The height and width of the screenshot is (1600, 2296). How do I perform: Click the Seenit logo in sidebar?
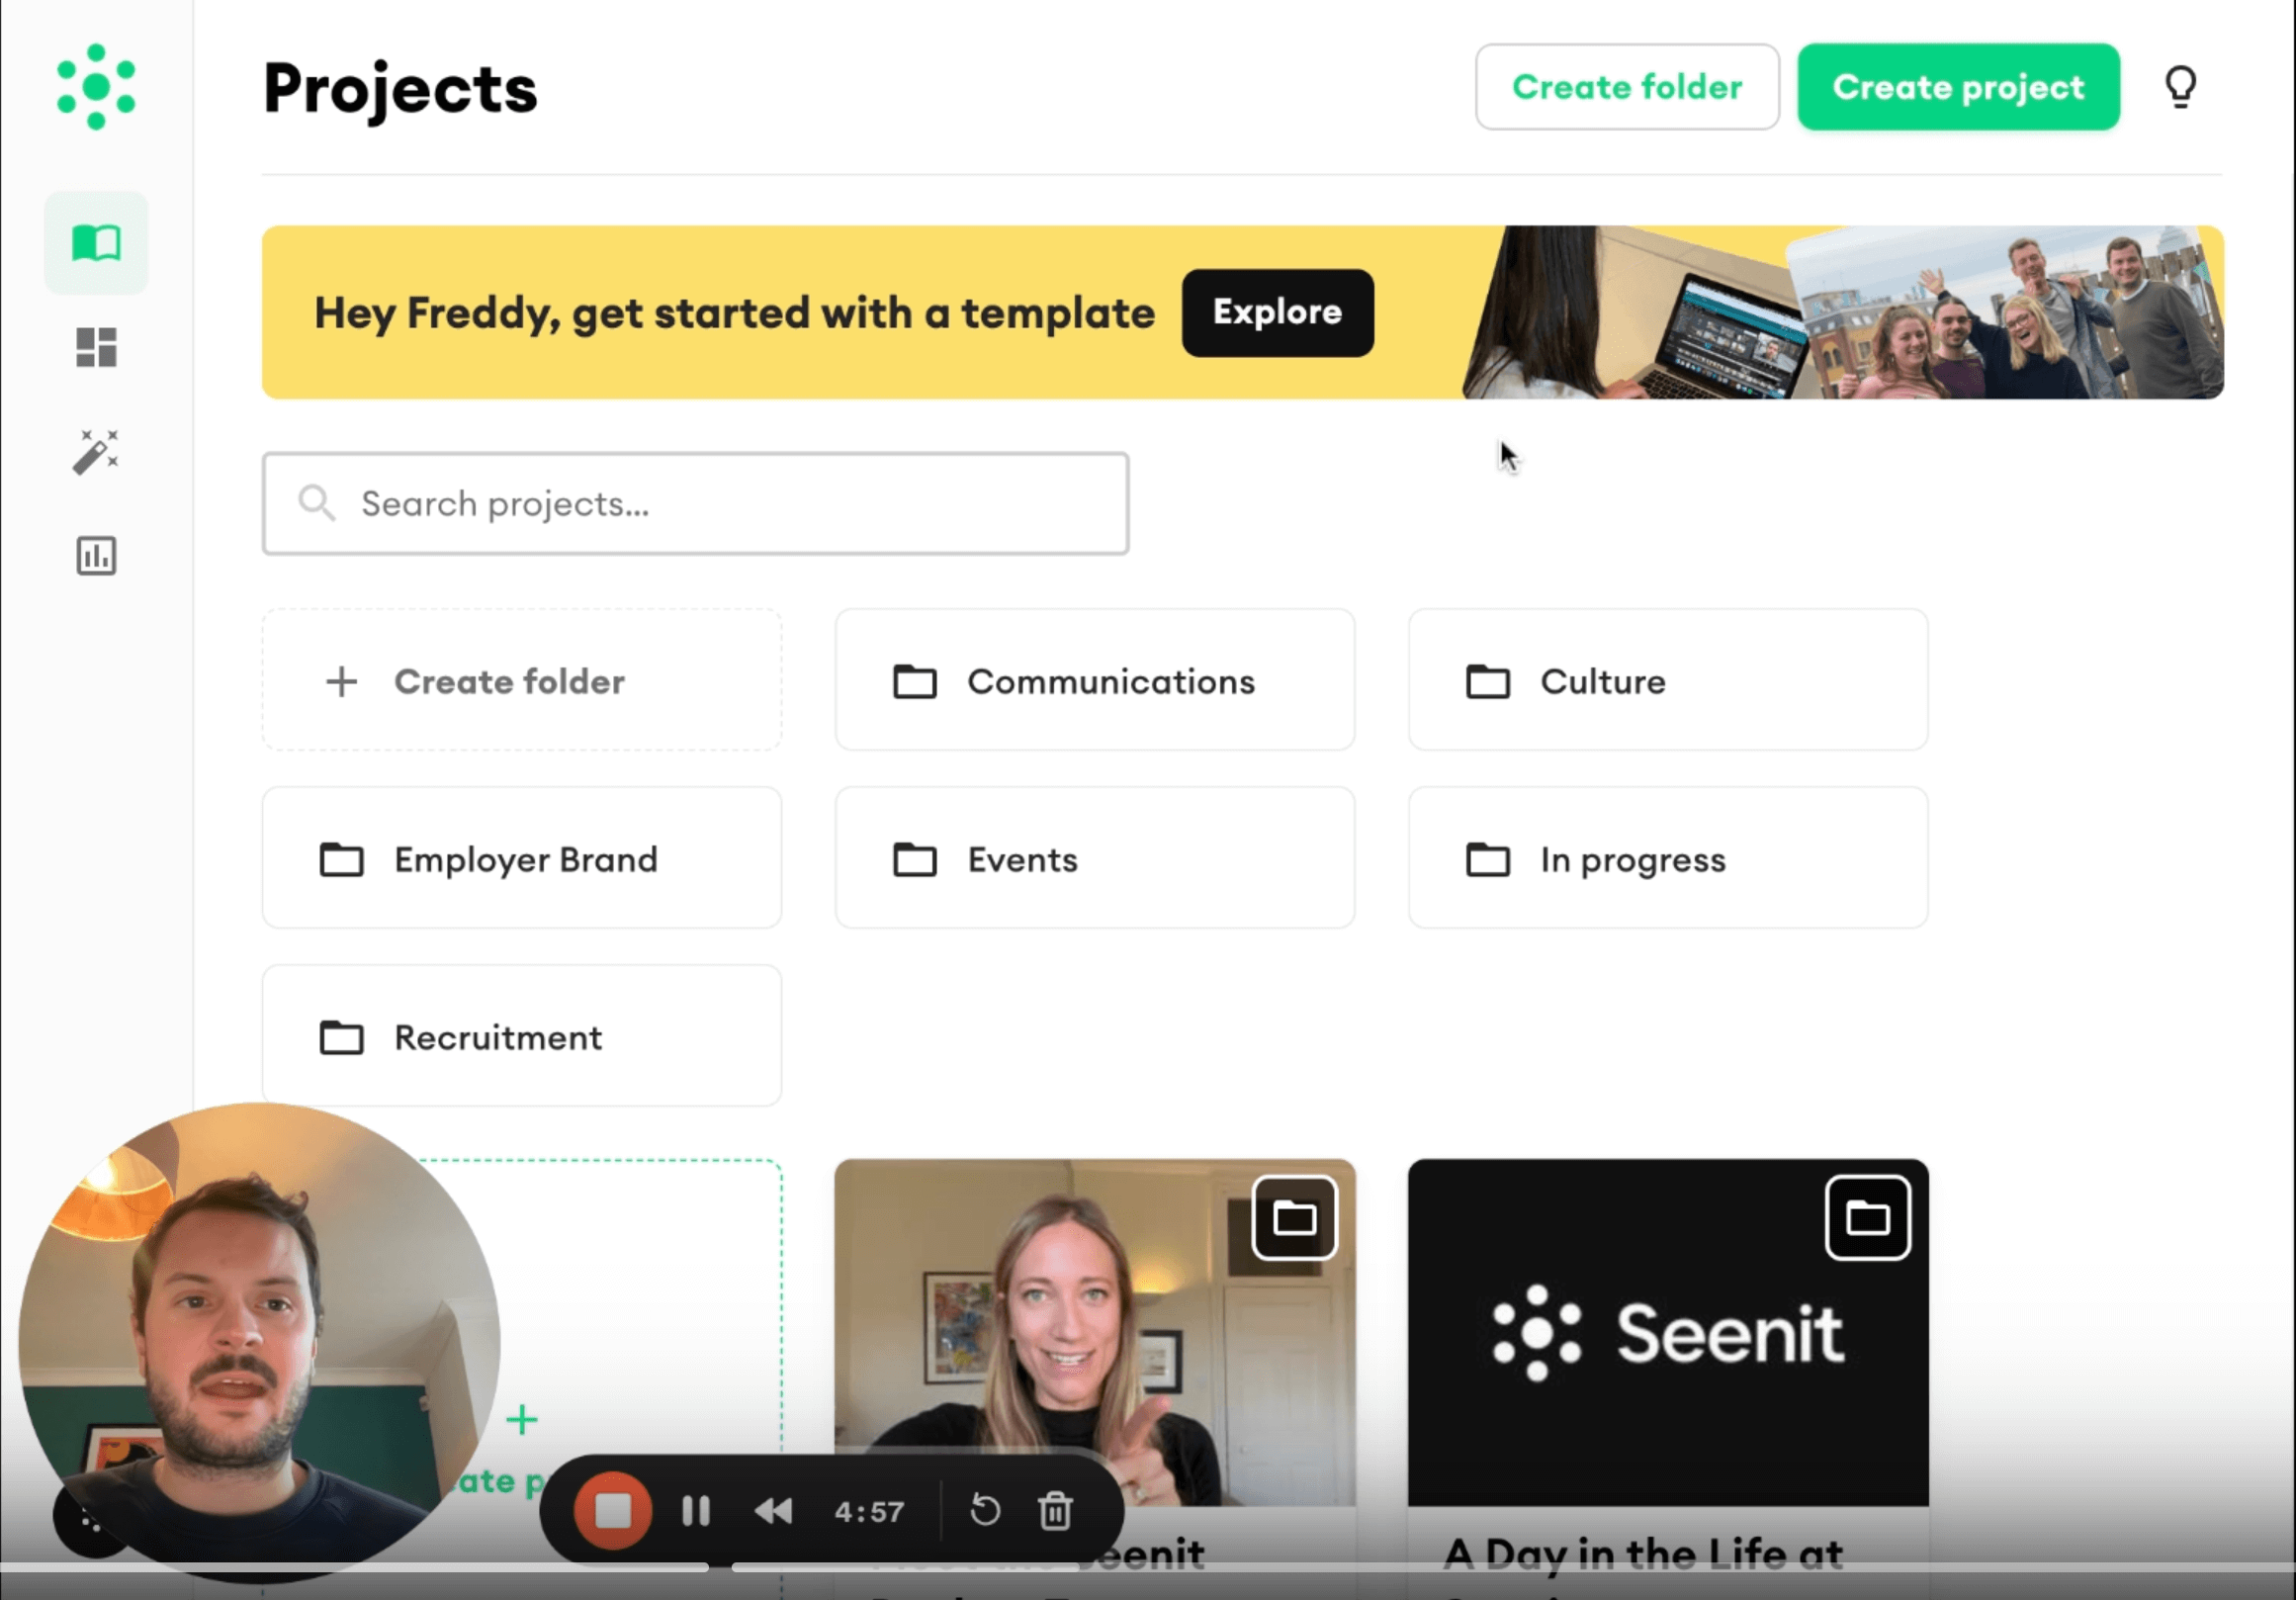click(96, 87)
